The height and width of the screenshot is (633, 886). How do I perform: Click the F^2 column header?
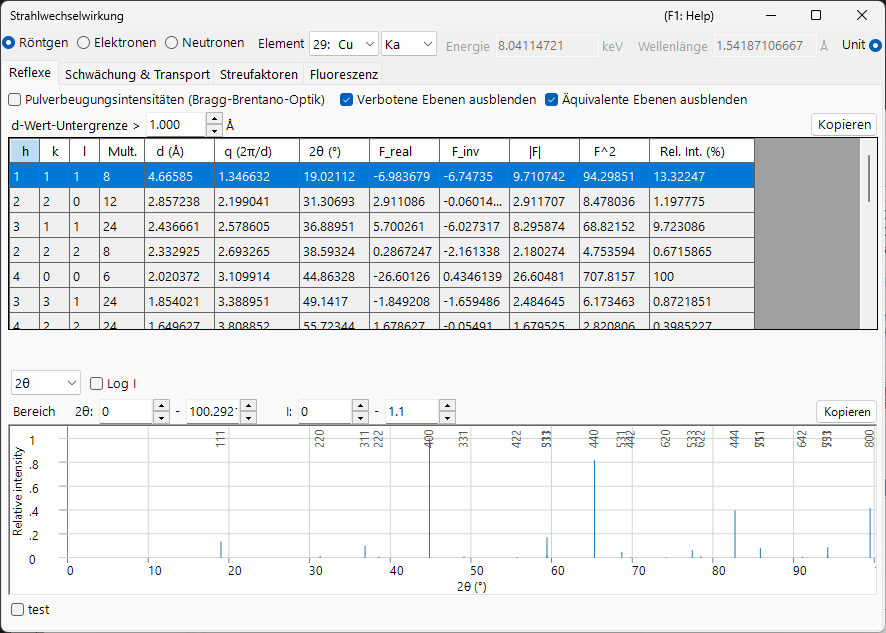614,151
